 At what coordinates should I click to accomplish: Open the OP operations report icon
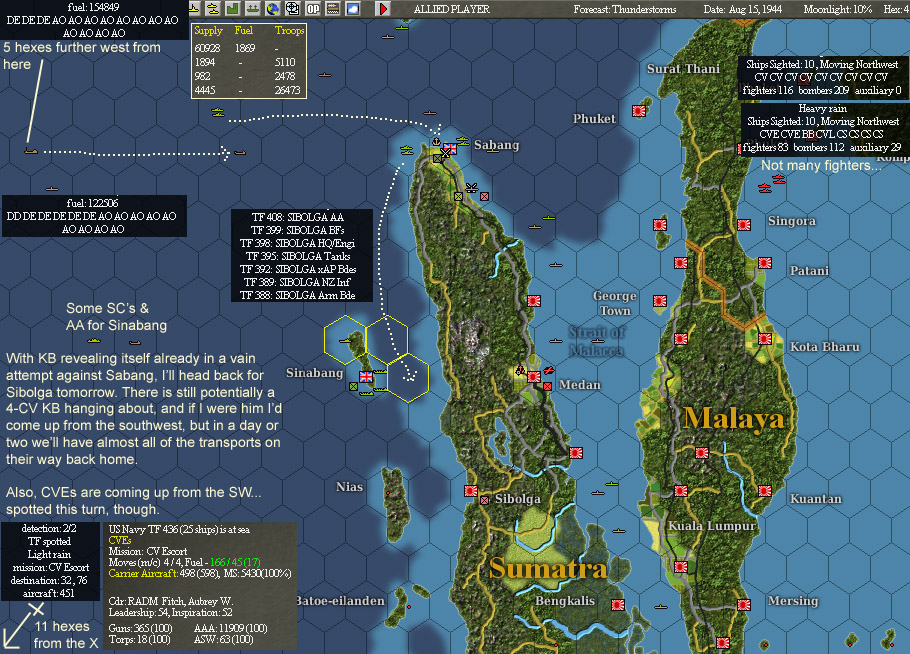pyautogui.click(x=313, y=9)
